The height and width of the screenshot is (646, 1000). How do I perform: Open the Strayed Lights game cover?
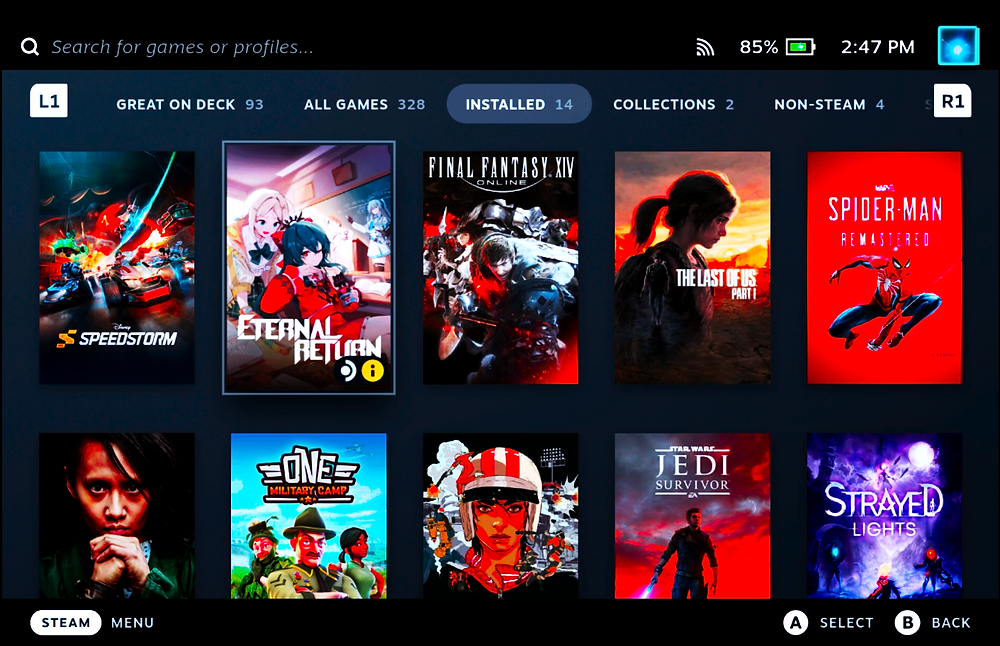(x=885, y=516)
